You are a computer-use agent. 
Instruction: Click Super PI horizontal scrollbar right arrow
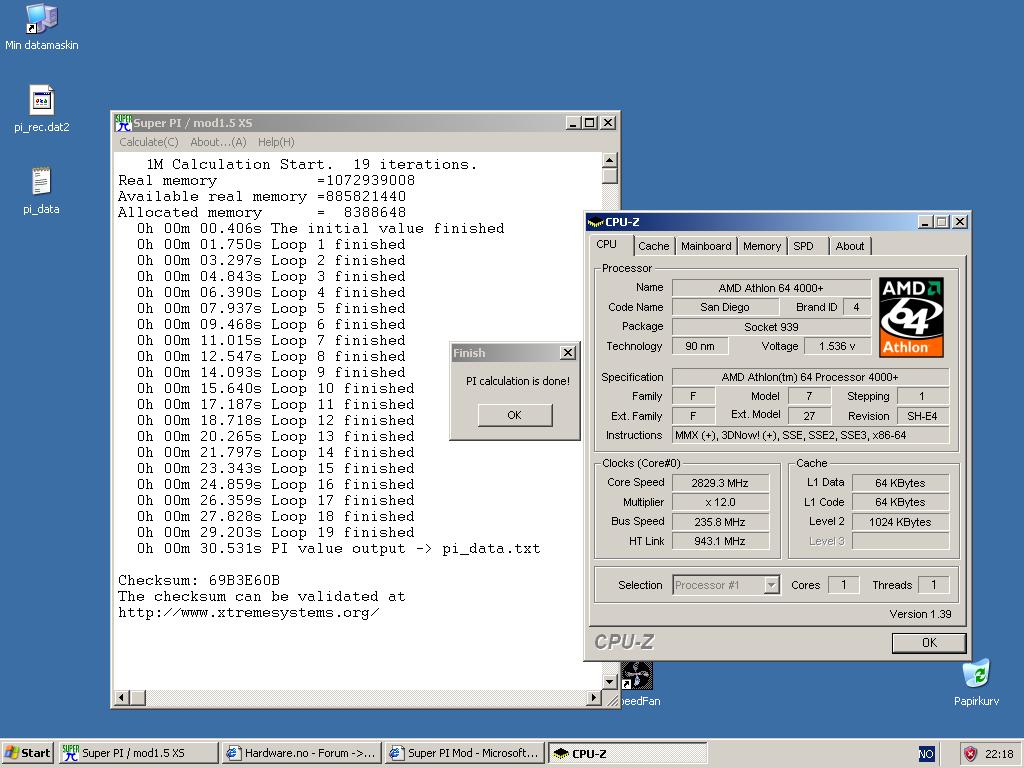[593, 698]
